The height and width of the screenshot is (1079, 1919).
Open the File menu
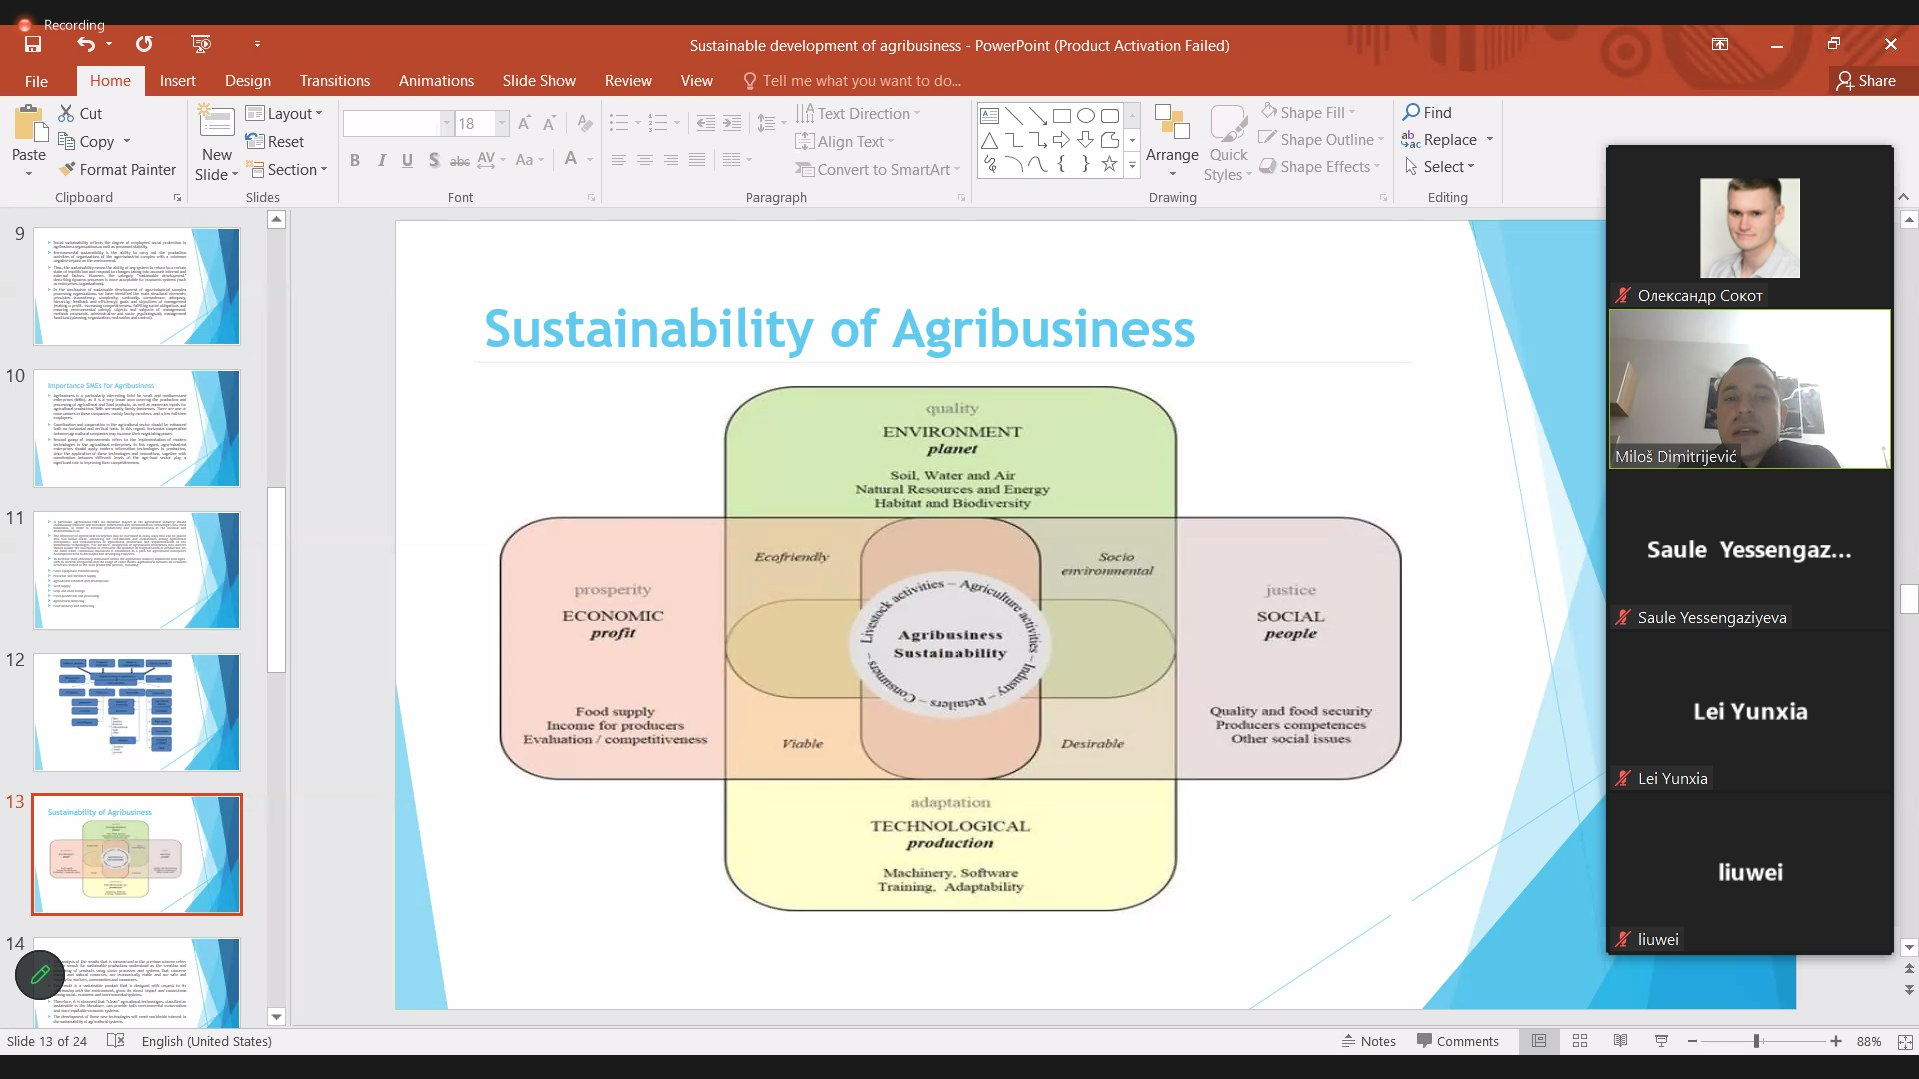point(36,81)
